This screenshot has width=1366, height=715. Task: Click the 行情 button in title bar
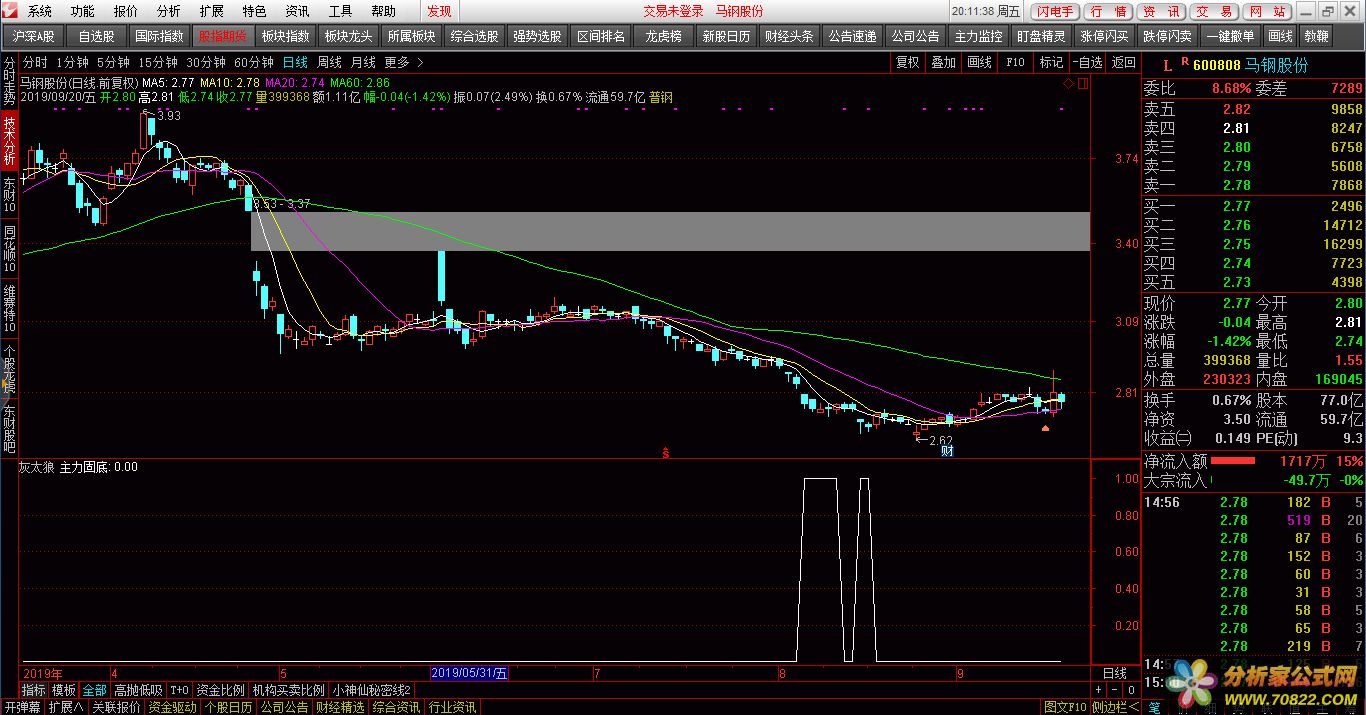(x=1108, y=12)
